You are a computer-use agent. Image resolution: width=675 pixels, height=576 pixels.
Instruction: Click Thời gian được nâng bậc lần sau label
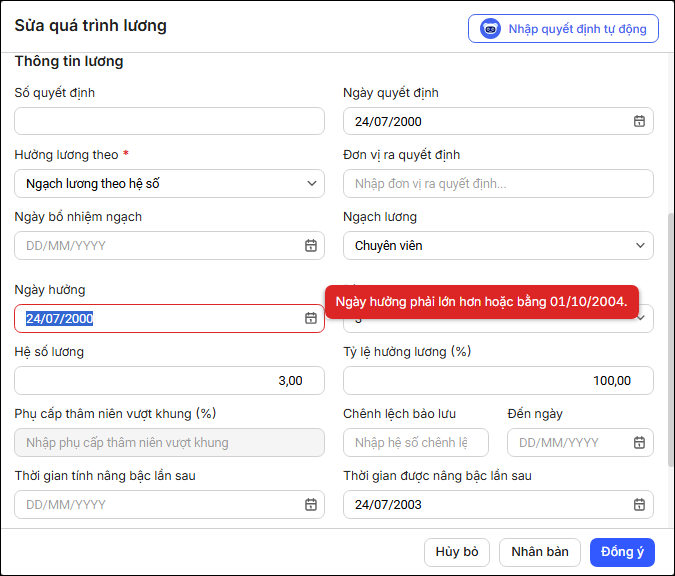click(x=437, y=476)
